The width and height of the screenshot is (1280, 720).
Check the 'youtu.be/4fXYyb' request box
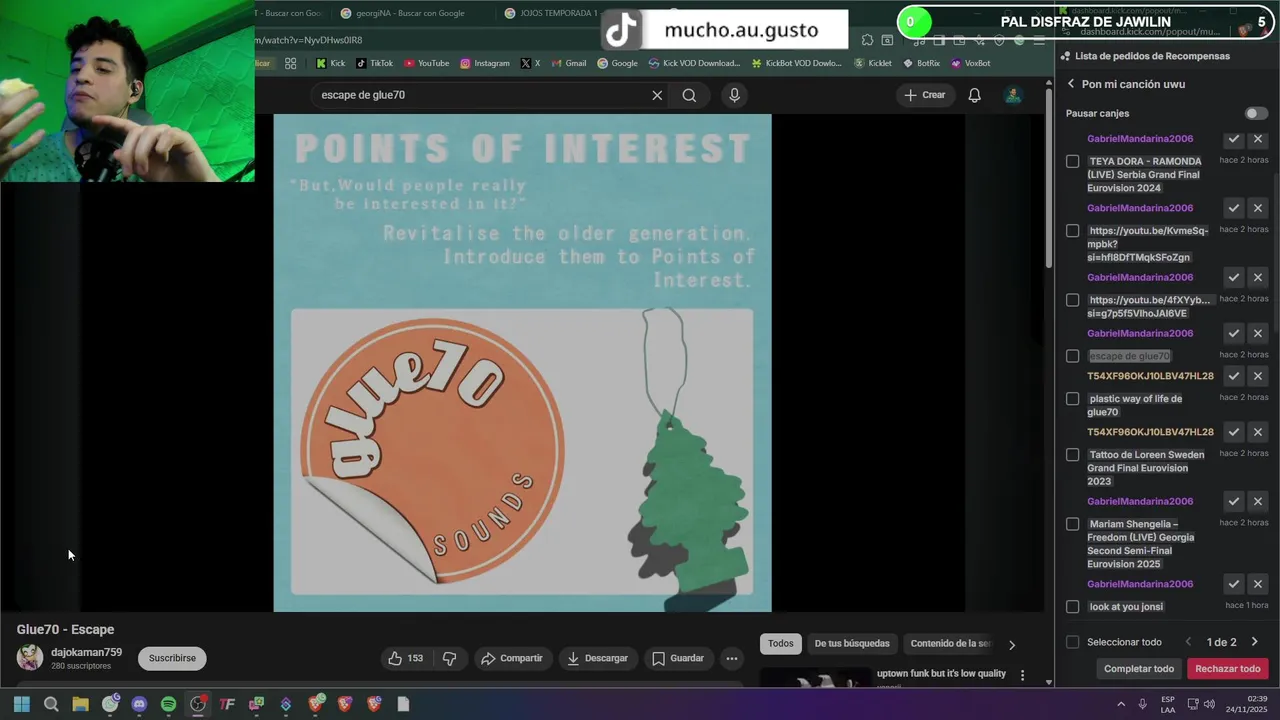coord(1073,300)
